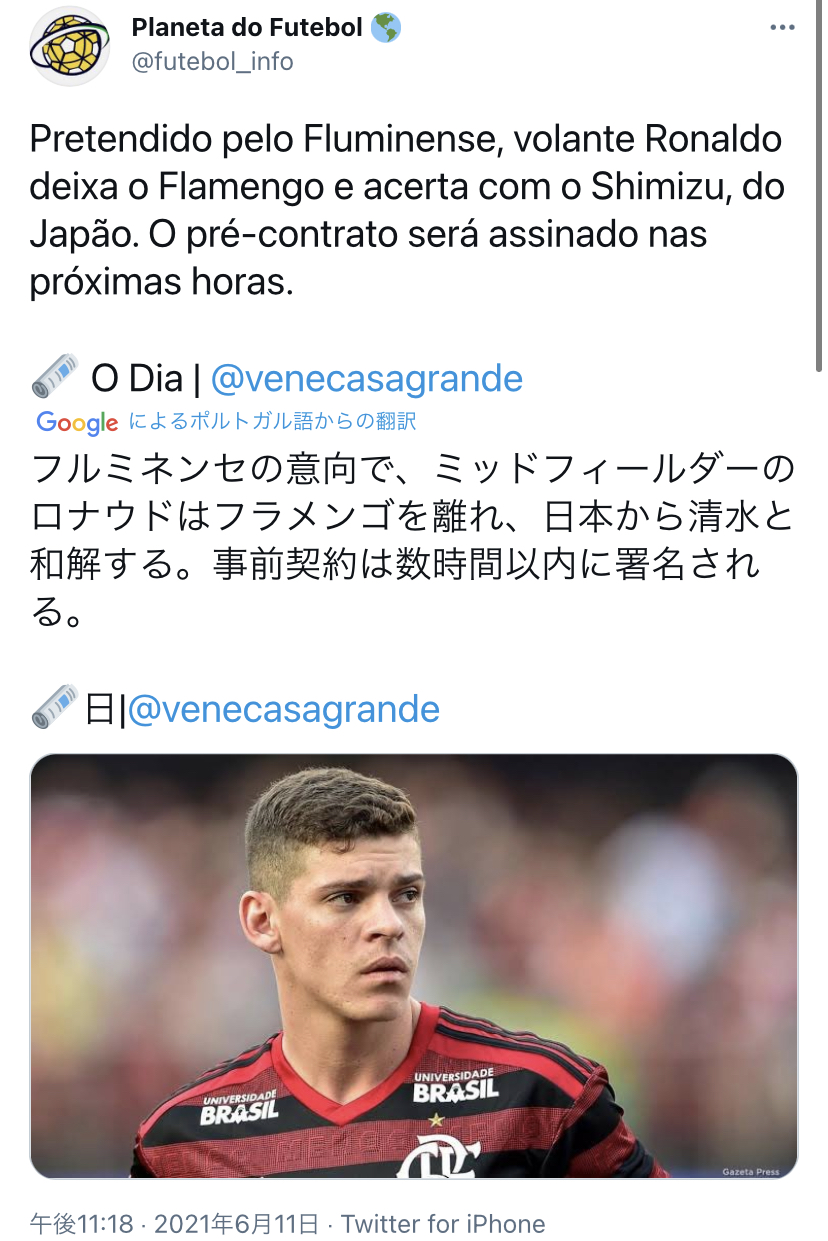Open @venecasagrande link after "O Dia |"
The width and height of the screenshot is (828, 1241).
367,379
